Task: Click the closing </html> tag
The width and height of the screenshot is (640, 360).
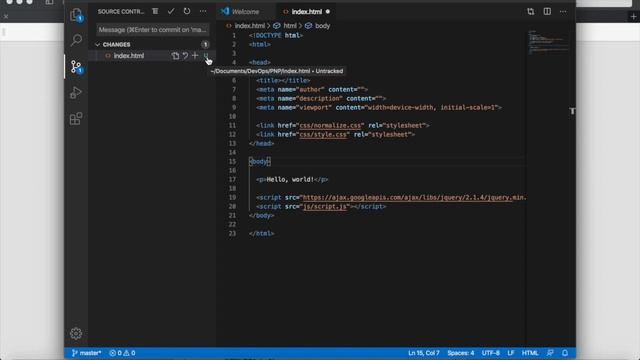Action: (x=262, y=233)
